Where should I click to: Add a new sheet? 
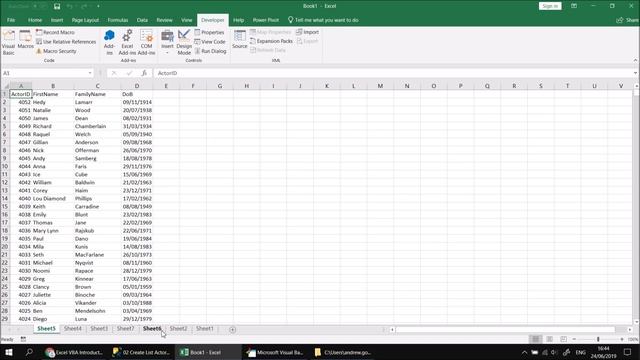232,329
